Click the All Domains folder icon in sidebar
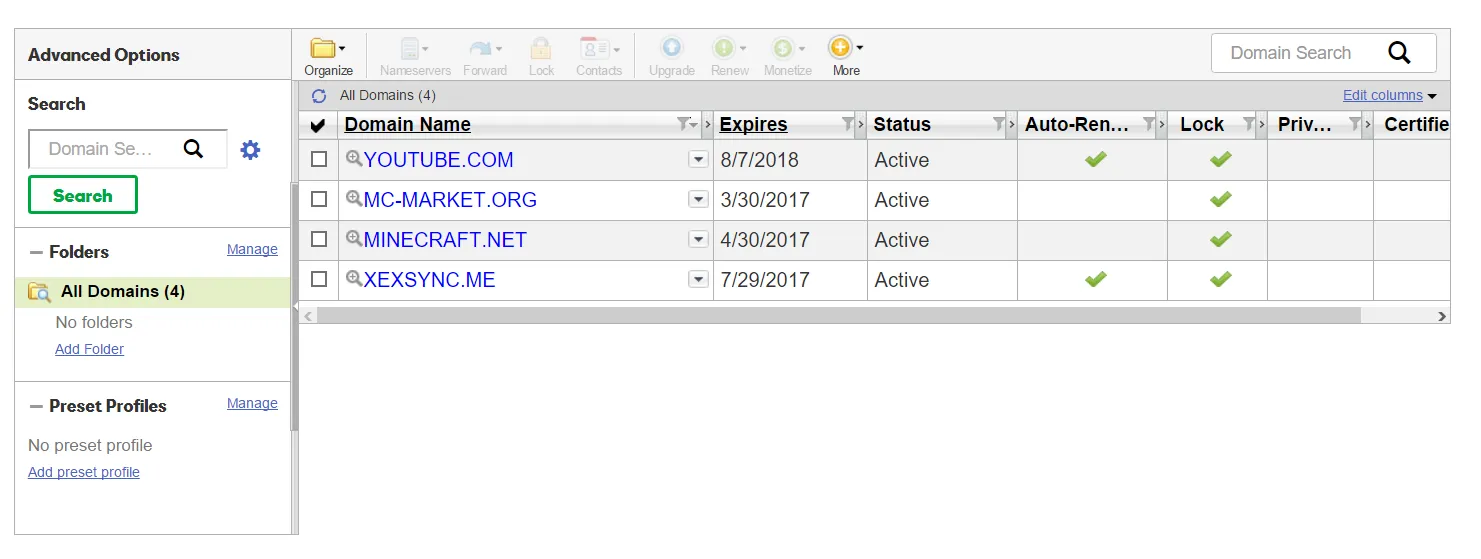The width and height of the screenshot is (1481, 559). 39,292
